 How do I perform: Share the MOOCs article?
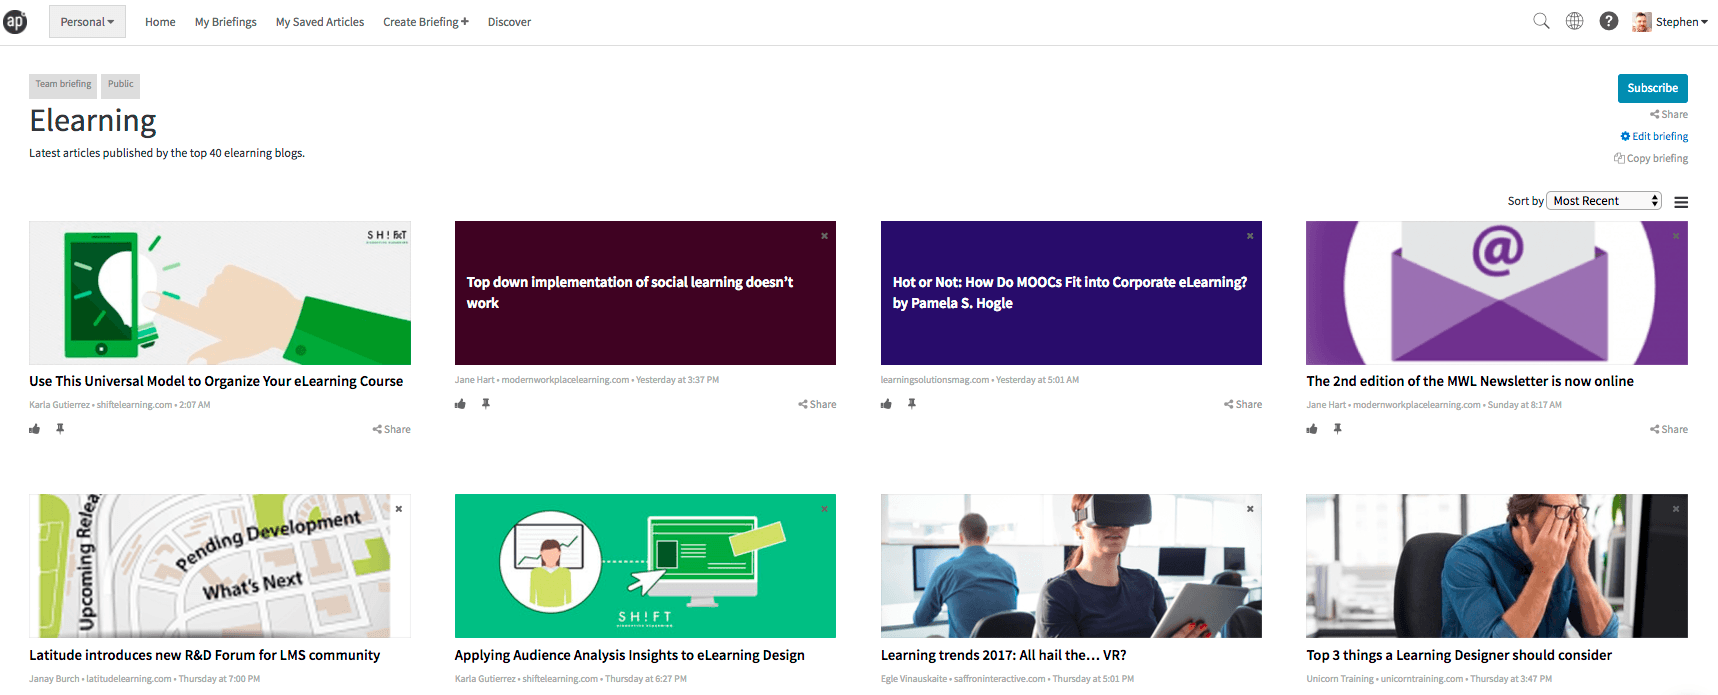[1243, 404]
